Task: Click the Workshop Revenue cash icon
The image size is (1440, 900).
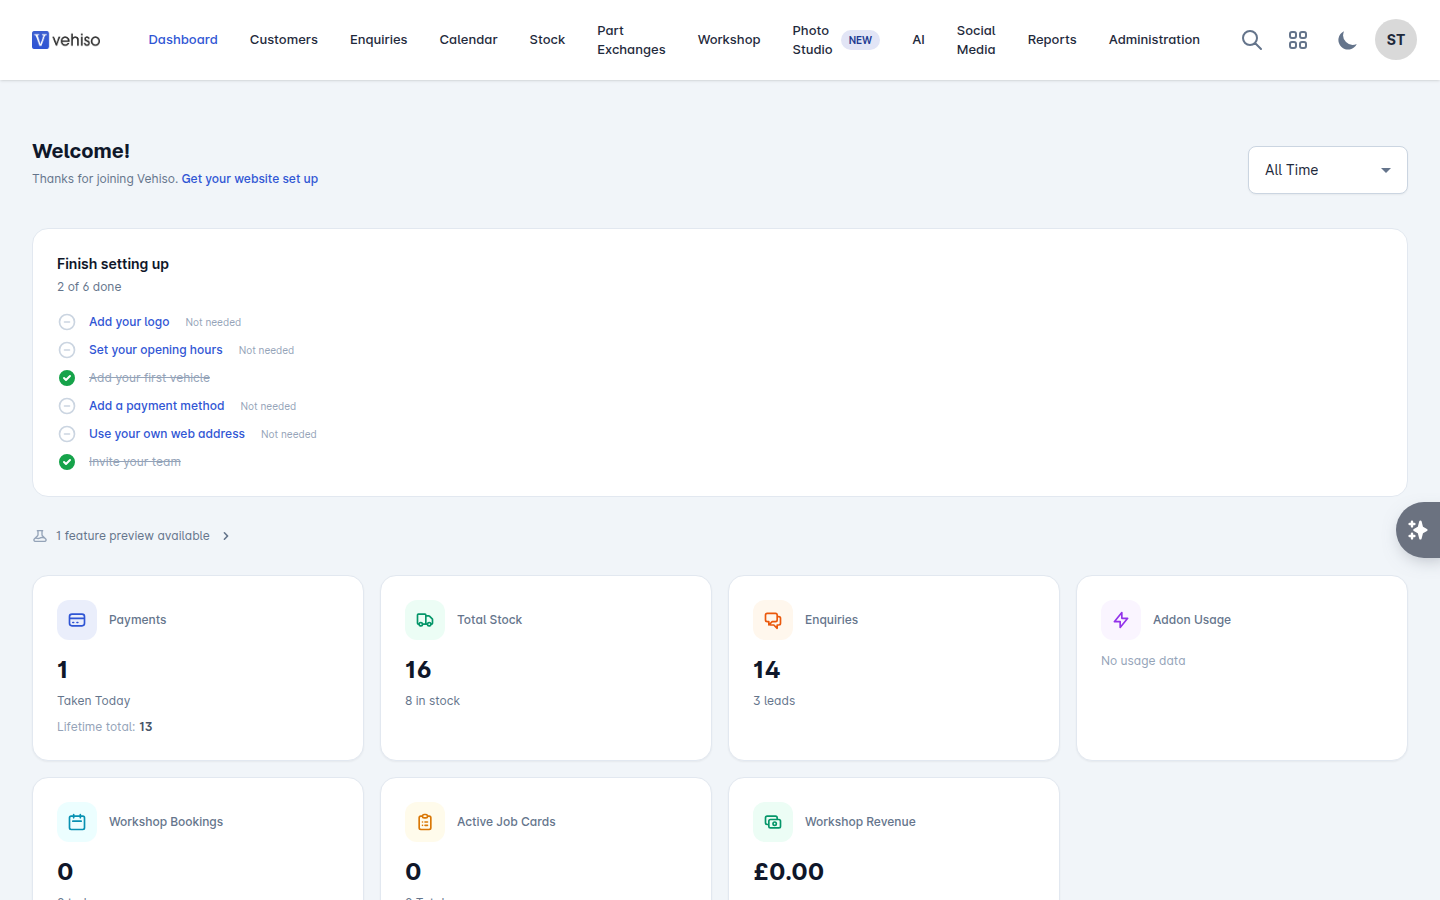Action: [x=773, y=822]
